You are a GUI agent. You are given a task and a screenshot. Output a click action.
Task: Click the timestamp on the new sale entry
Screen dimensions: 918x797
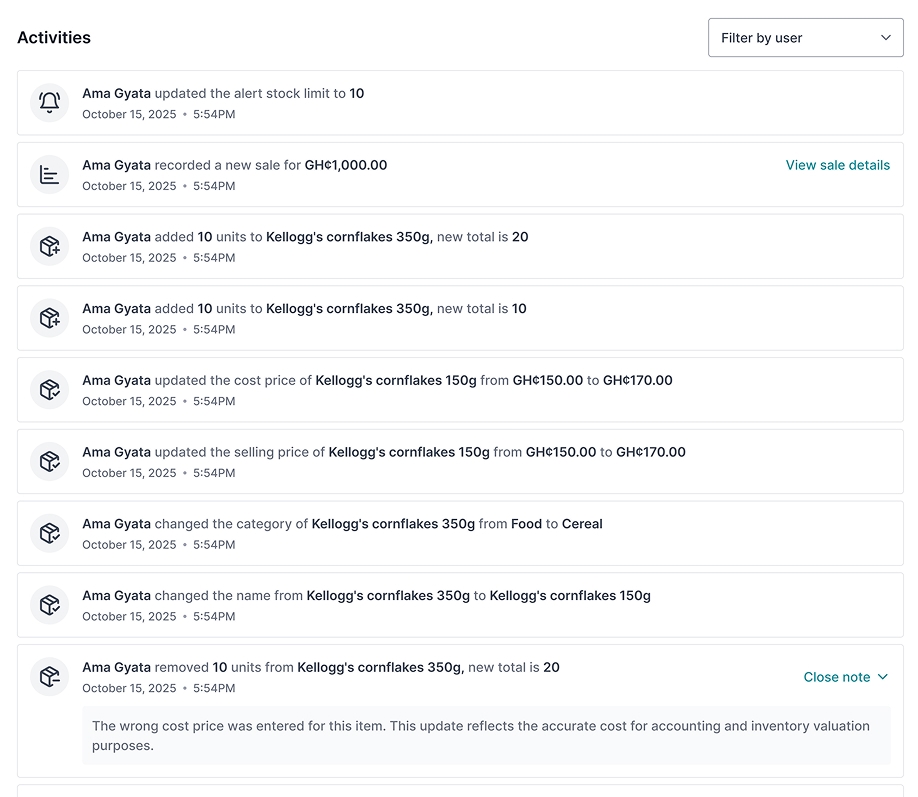point(158,186)
